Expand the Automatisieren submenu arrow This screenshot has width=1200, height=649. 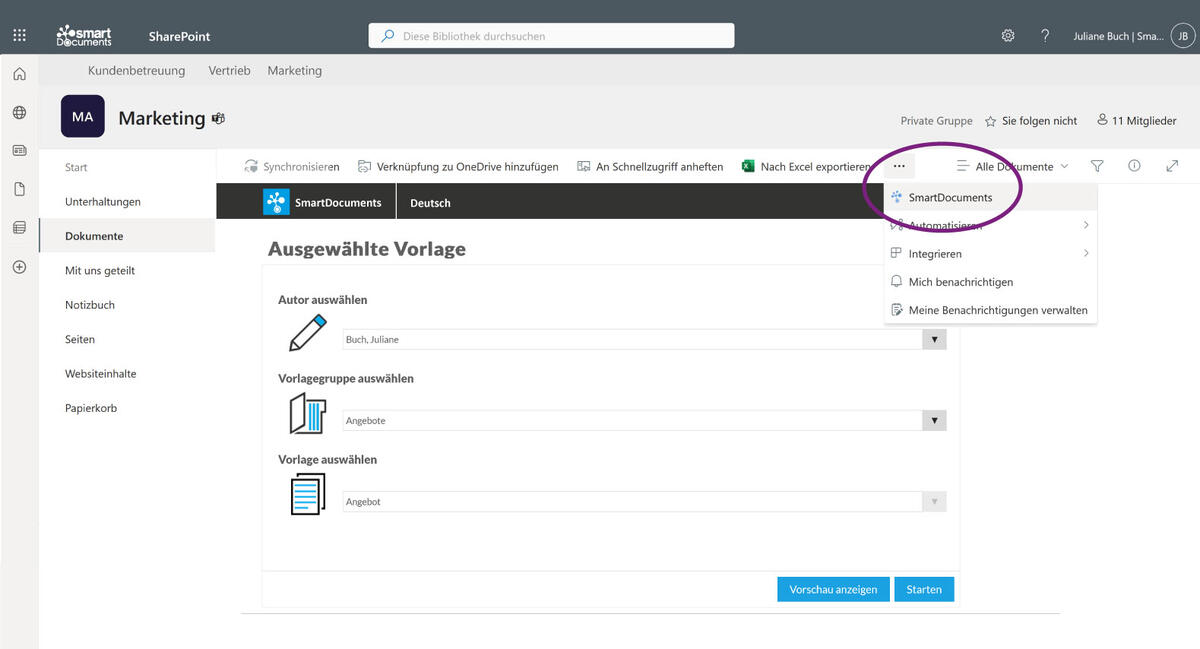(x=1086, y=226)
